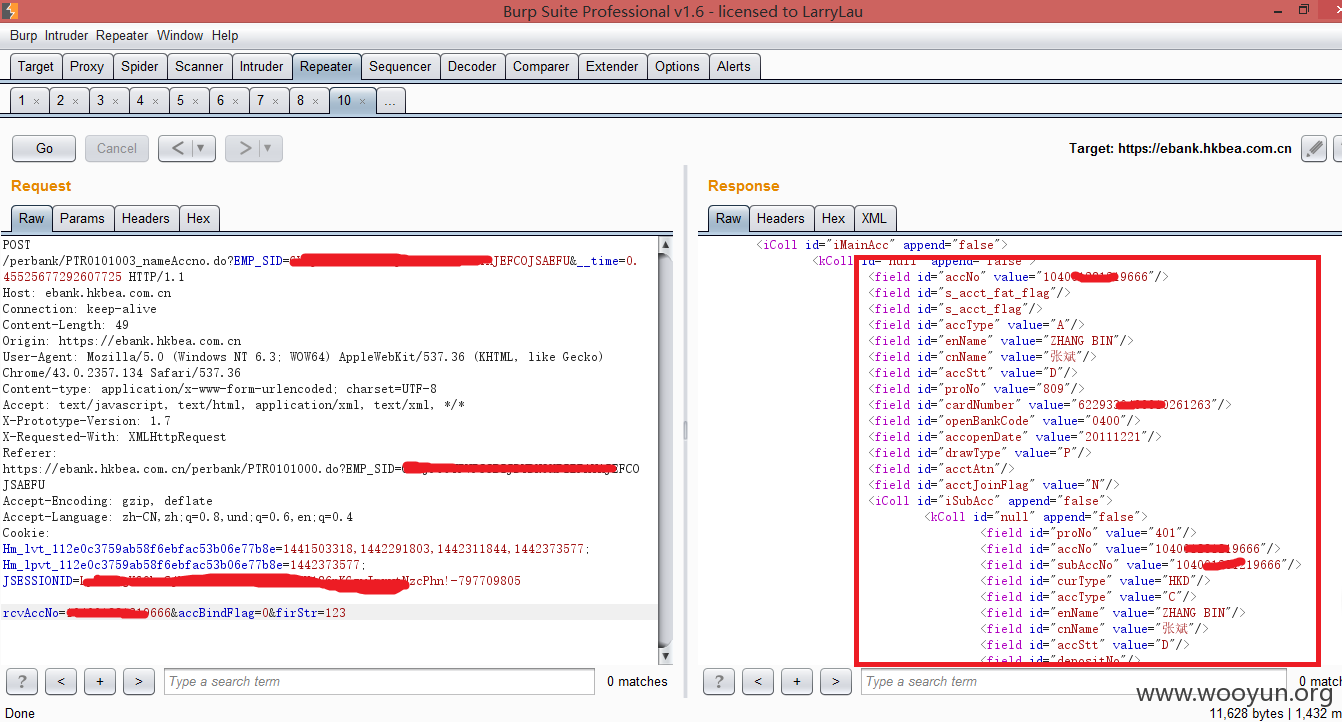Image resolution: width=1342 pixels, height=722 pixels.
Task: Click request search next match arrow
Action: [x=138, y=682]
